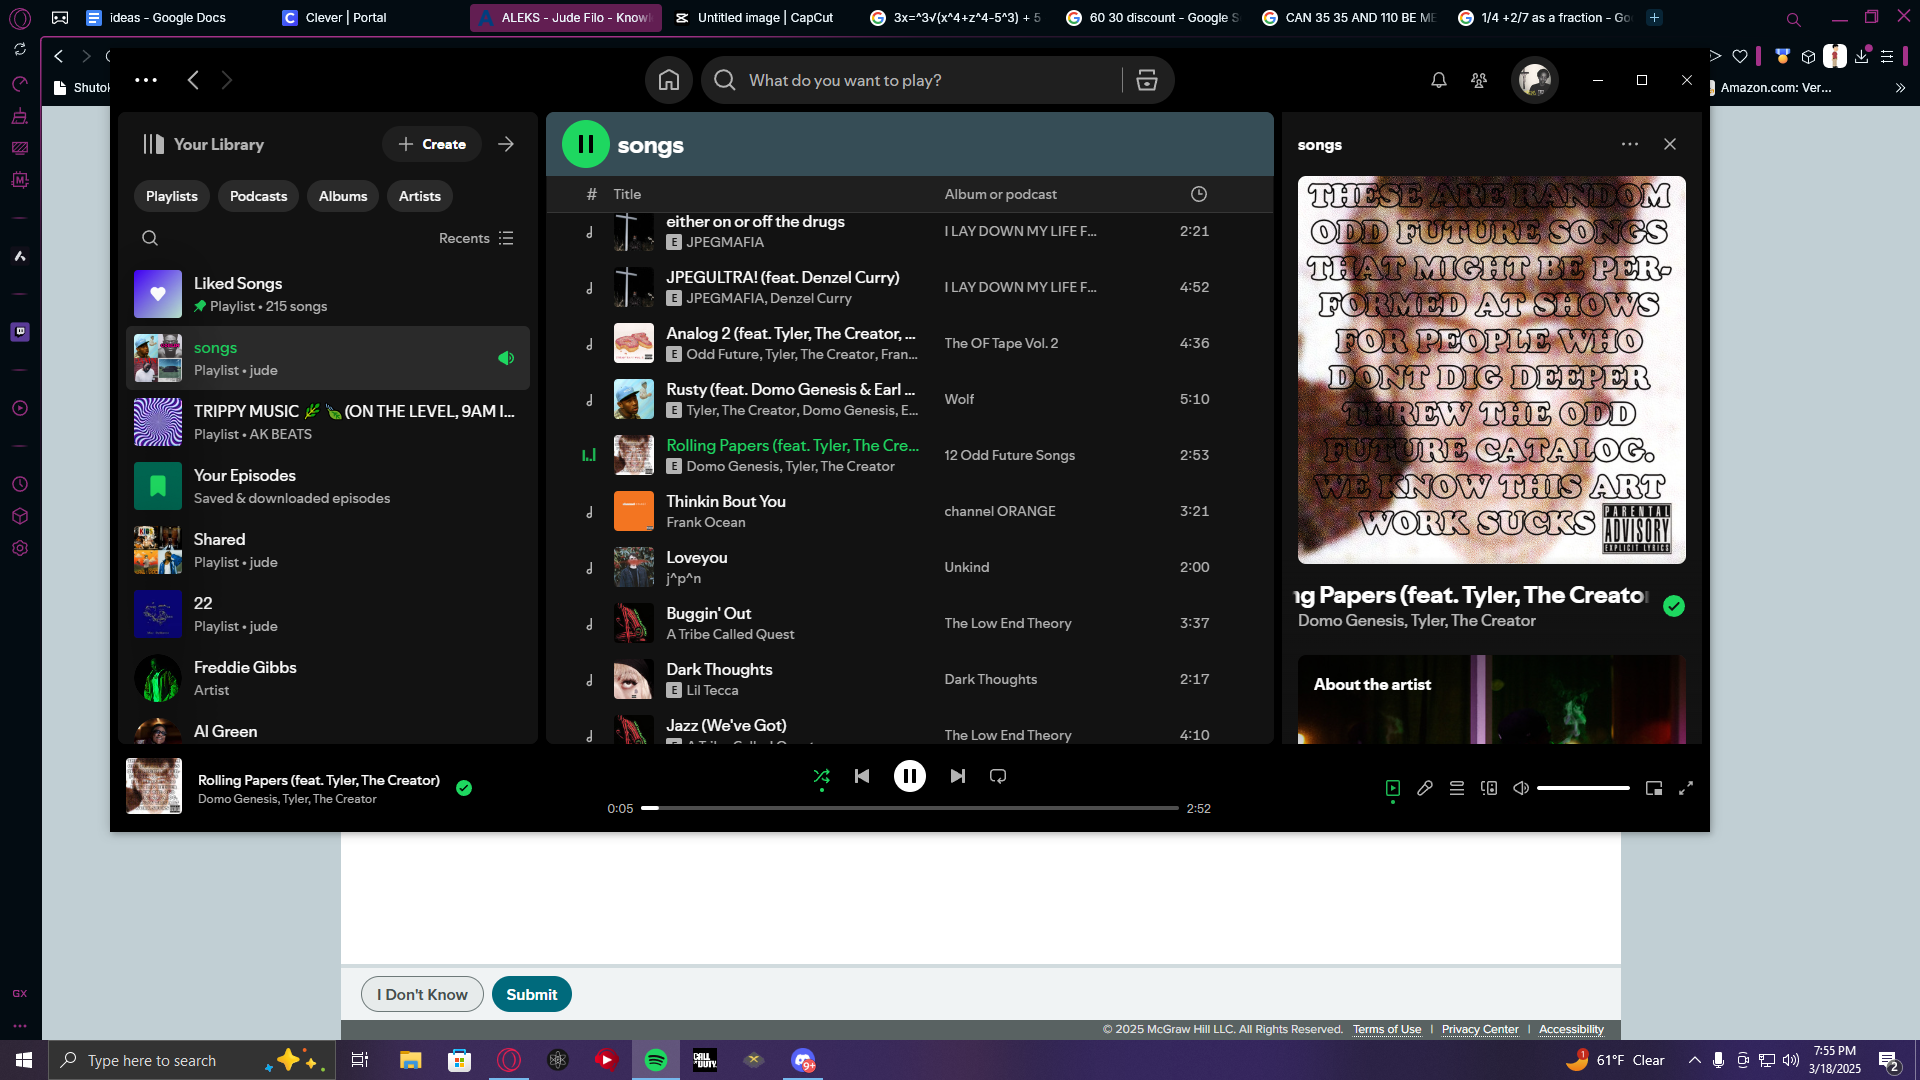Viewport: 1920px width, 1080px height.
Task: Play 'either on or off the drugs'
Action: point(589,232)
